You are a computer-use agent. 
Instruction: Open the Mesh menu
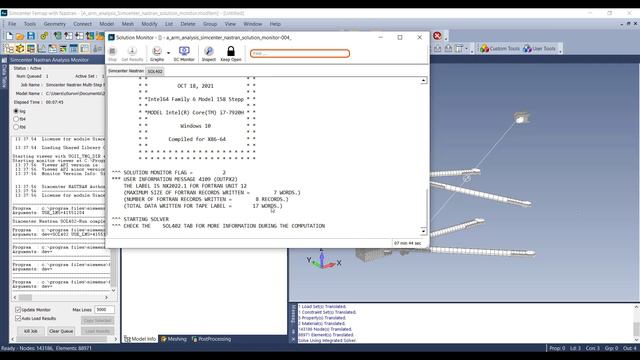[127, 24]
